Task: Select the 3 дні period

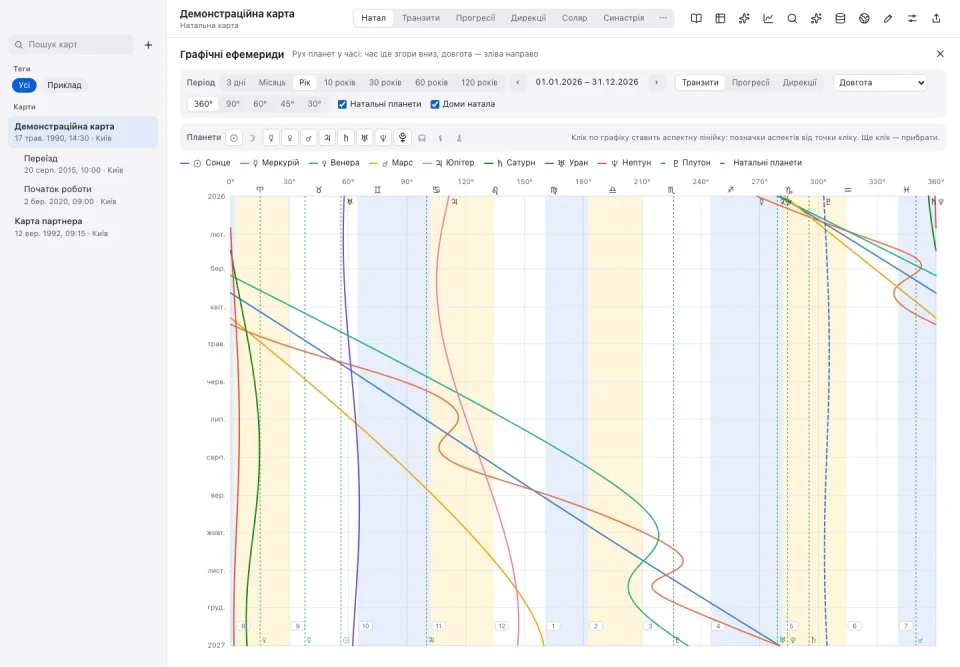Action: 236,83
